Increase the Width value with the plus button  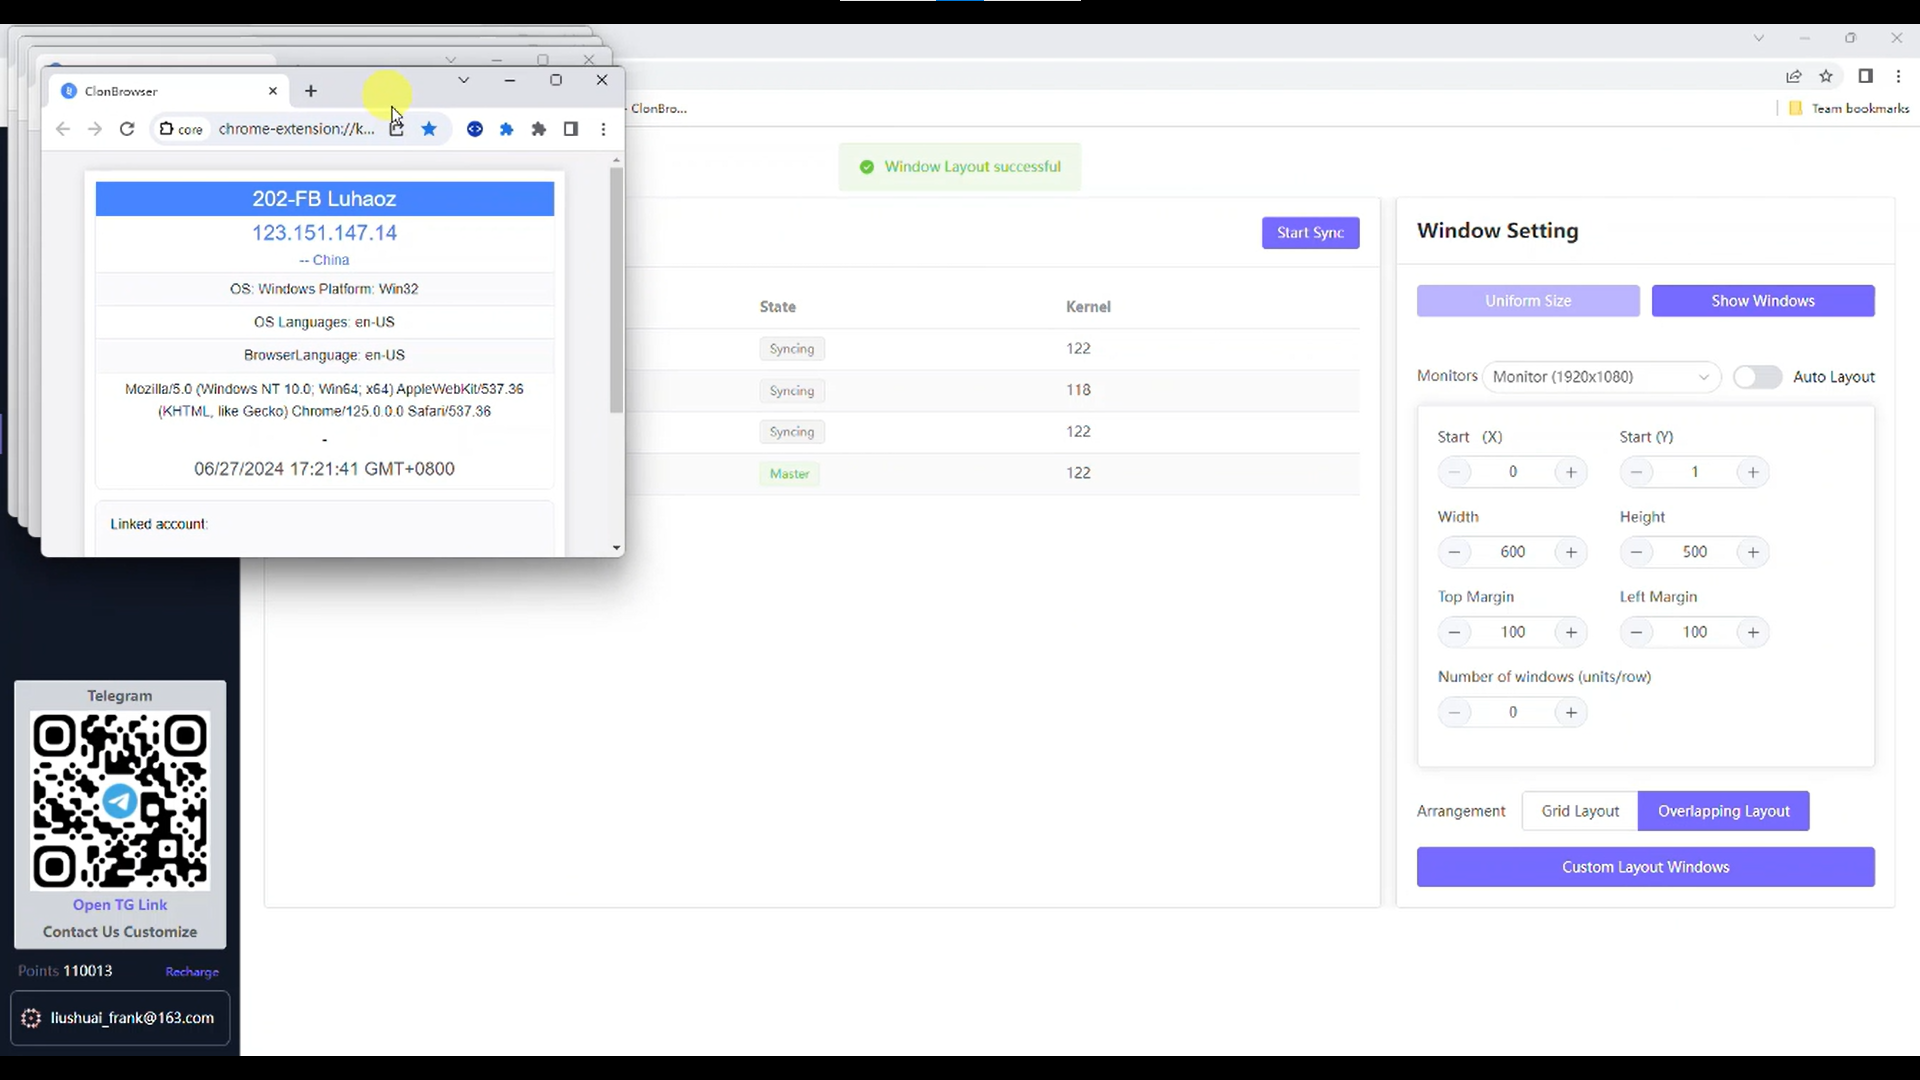(1571, 552)
